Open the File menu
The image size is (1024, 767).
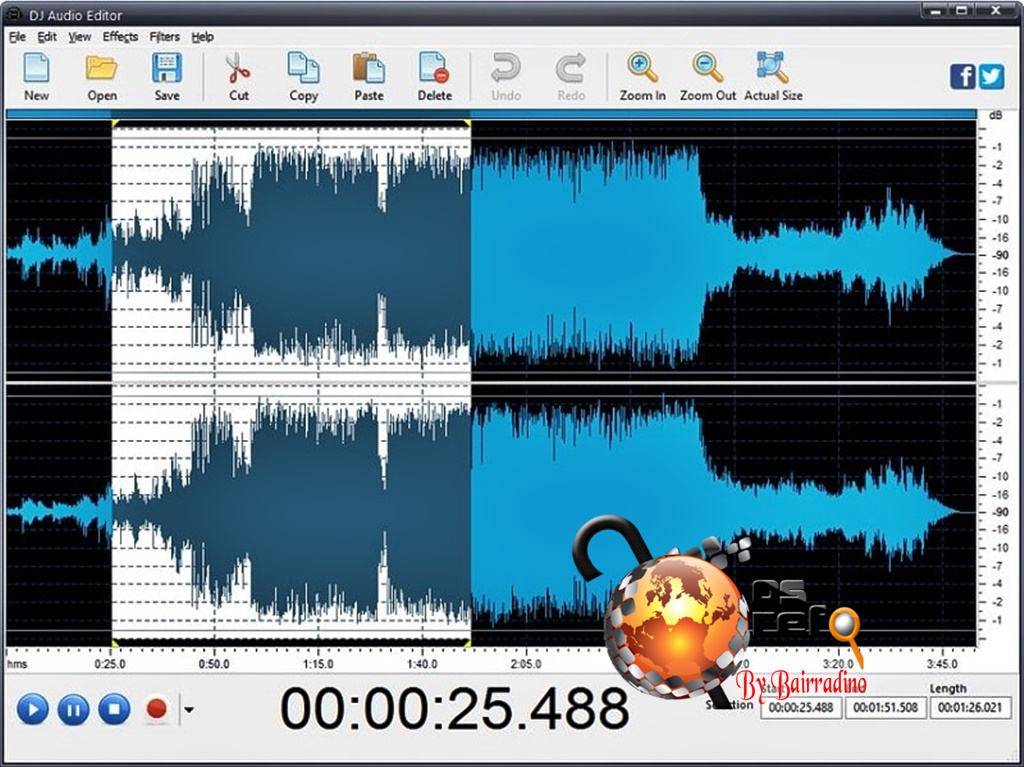(18, 37)
